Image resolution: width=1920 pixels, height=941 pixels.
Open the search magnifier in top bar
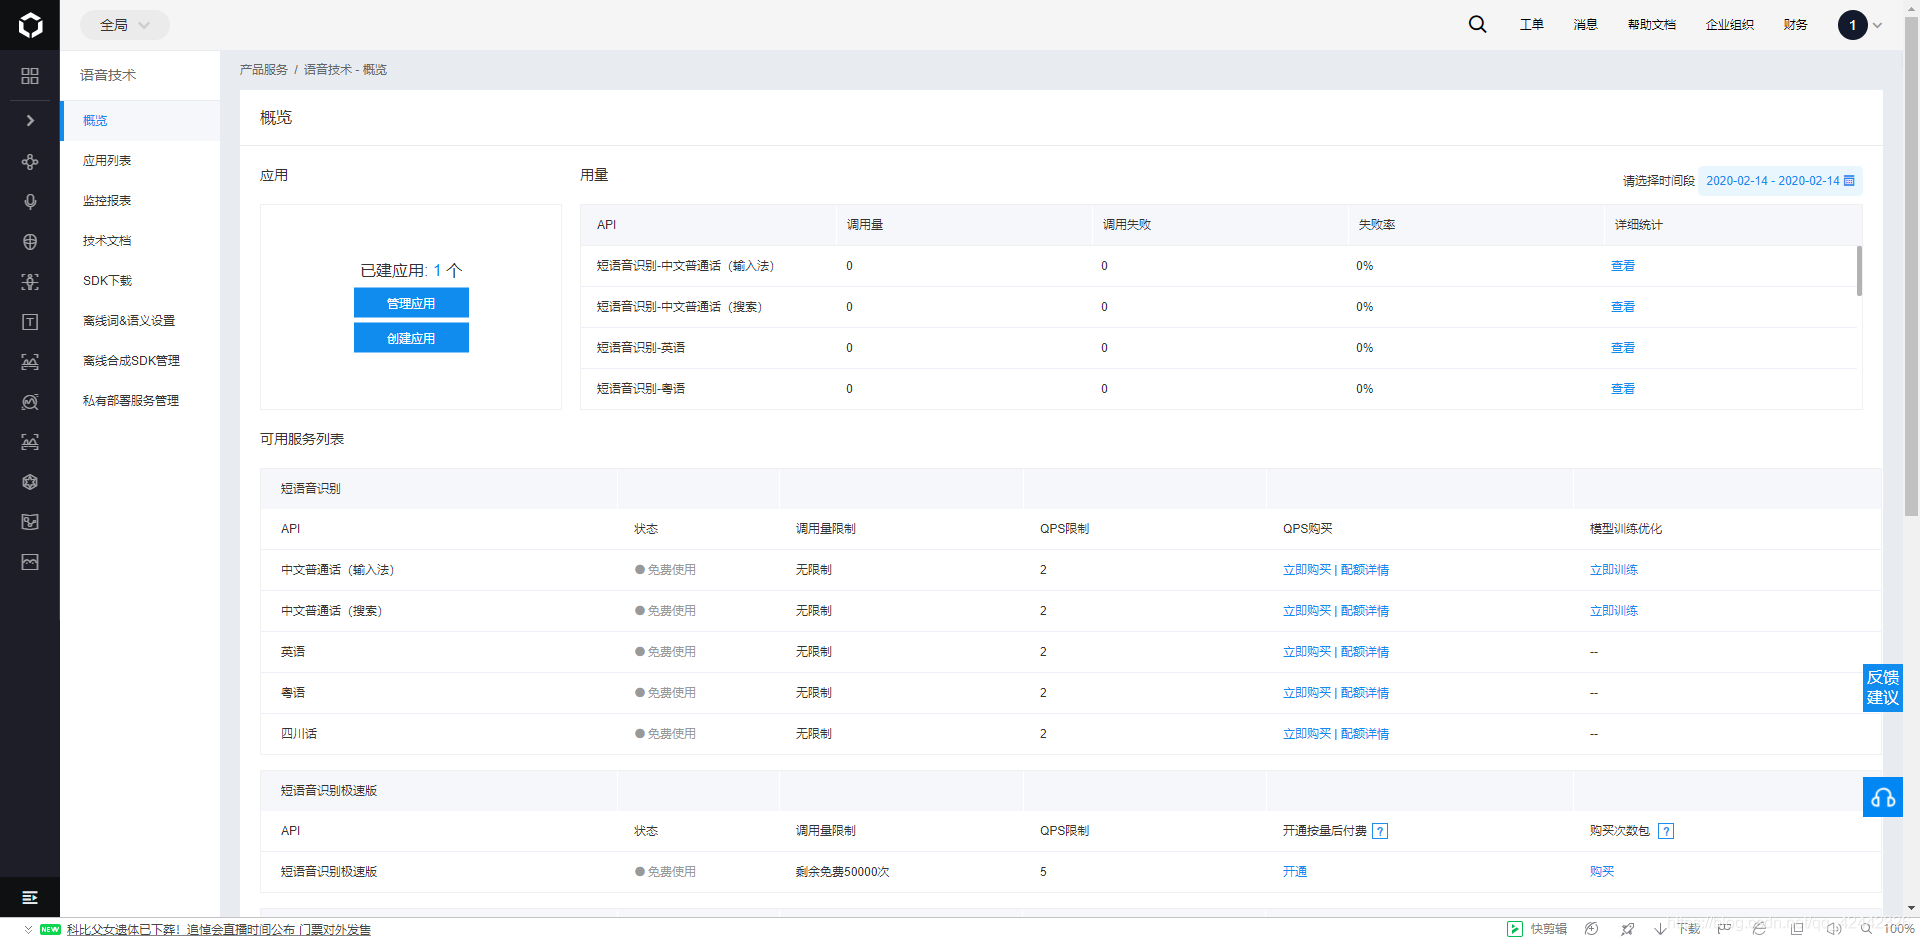click(x=1477, y=25)
